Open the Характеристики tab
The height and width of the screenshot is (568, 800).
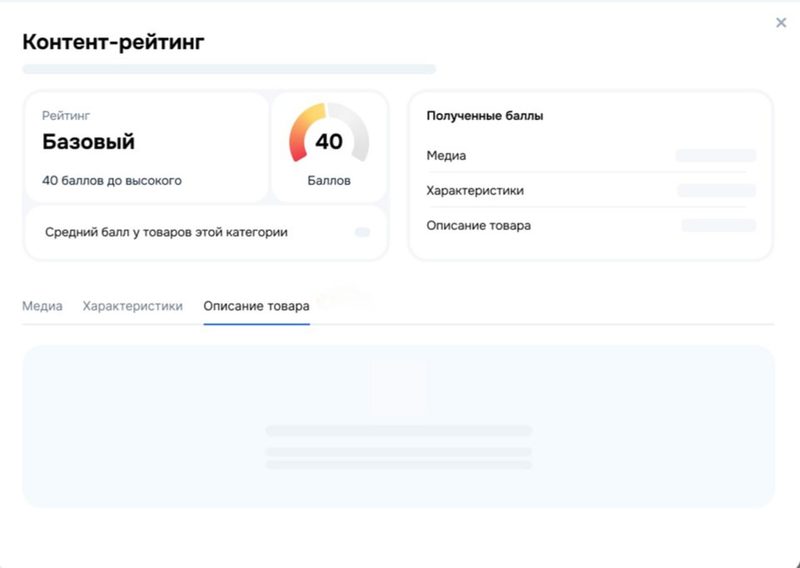(x=133, y=306)
